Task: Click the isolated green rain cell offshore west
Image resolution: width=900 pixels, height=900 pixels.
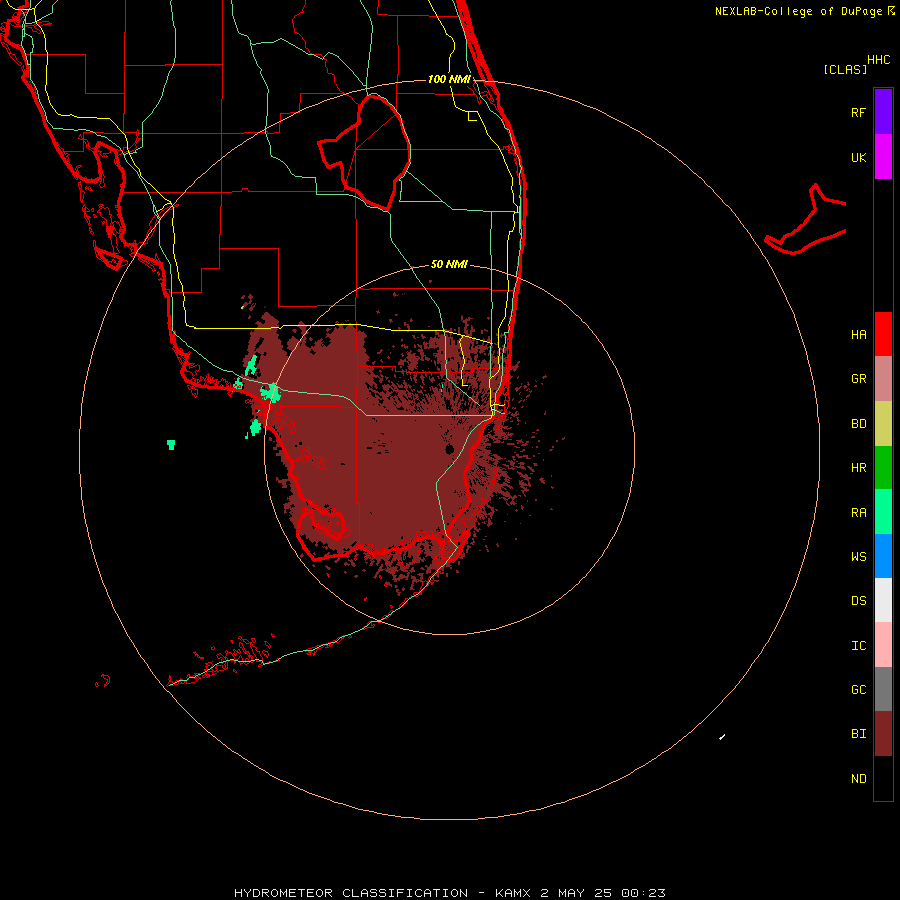Action: click(x=171, y=444)
